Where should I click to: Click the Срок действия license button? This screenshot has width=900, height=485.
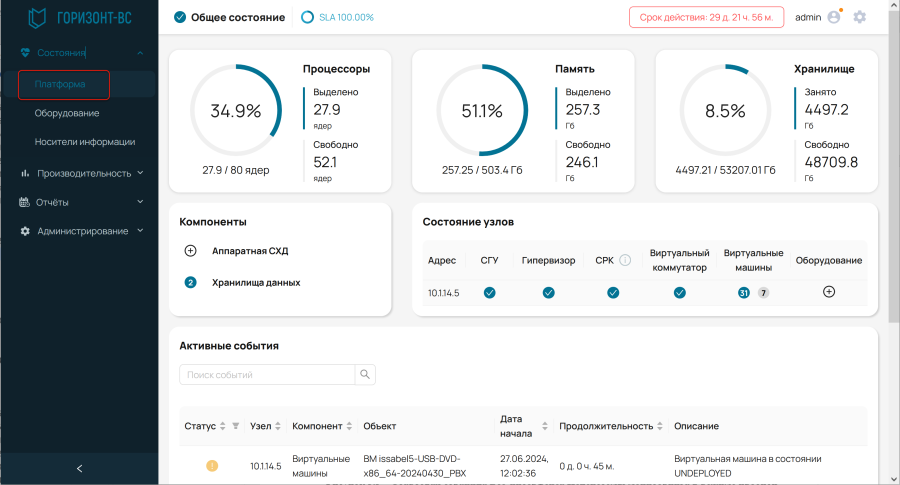pos(707,17)
